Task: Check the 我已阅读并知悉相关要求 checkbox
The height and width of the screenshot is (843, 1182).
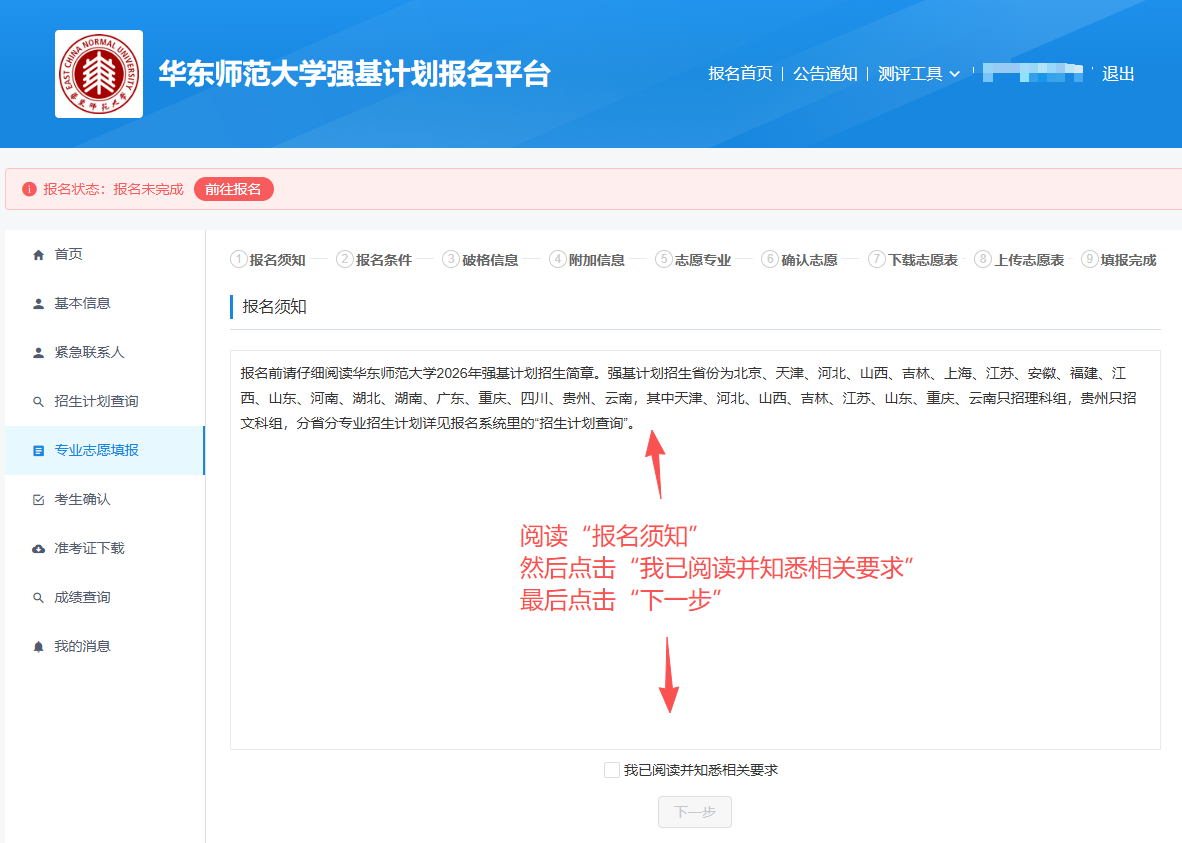Action: pyautogui.click(x=612, y=770)
